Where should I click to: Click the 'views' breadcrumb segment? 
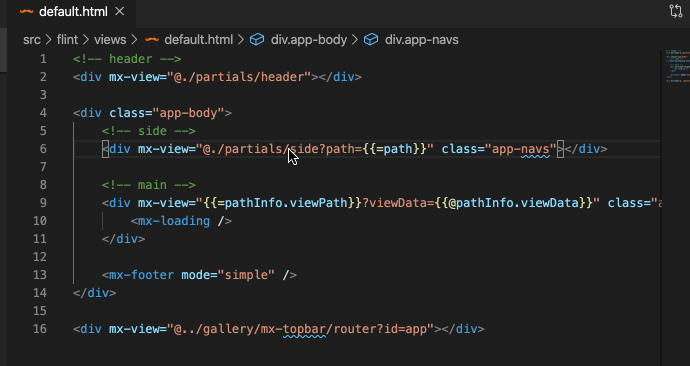click(x=110, y=40)
